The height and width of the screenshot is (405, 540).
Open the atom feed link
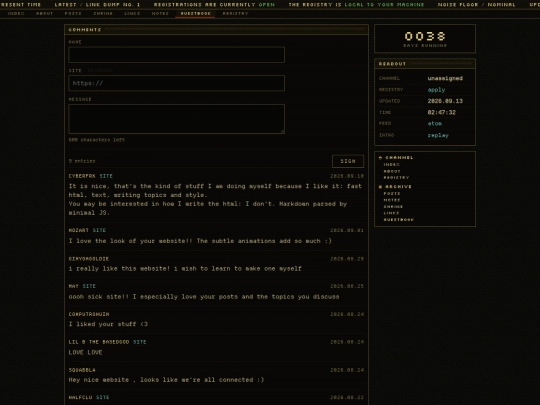(x=435, y=124)
